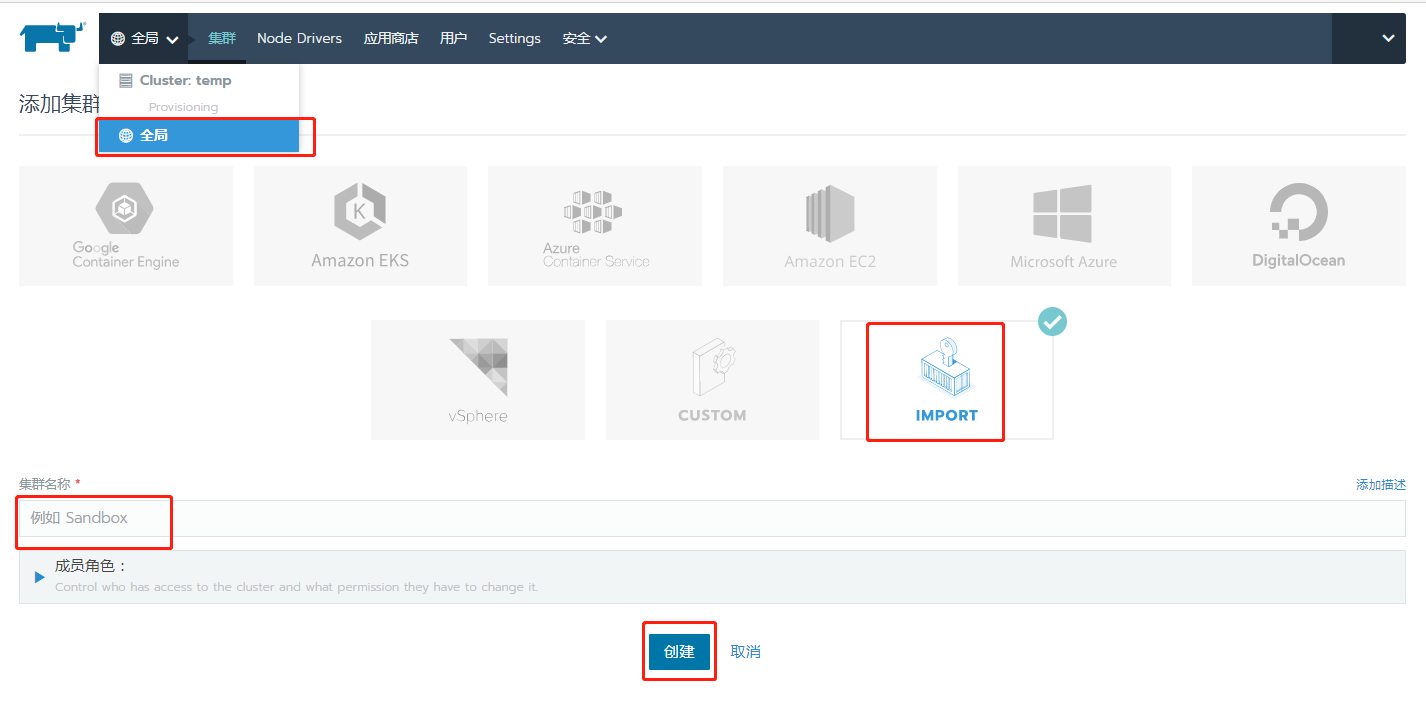This screenshot has height=708, width=1426.
Task: Expand the 安全 dropdown menu
Action: coord(584,38)
